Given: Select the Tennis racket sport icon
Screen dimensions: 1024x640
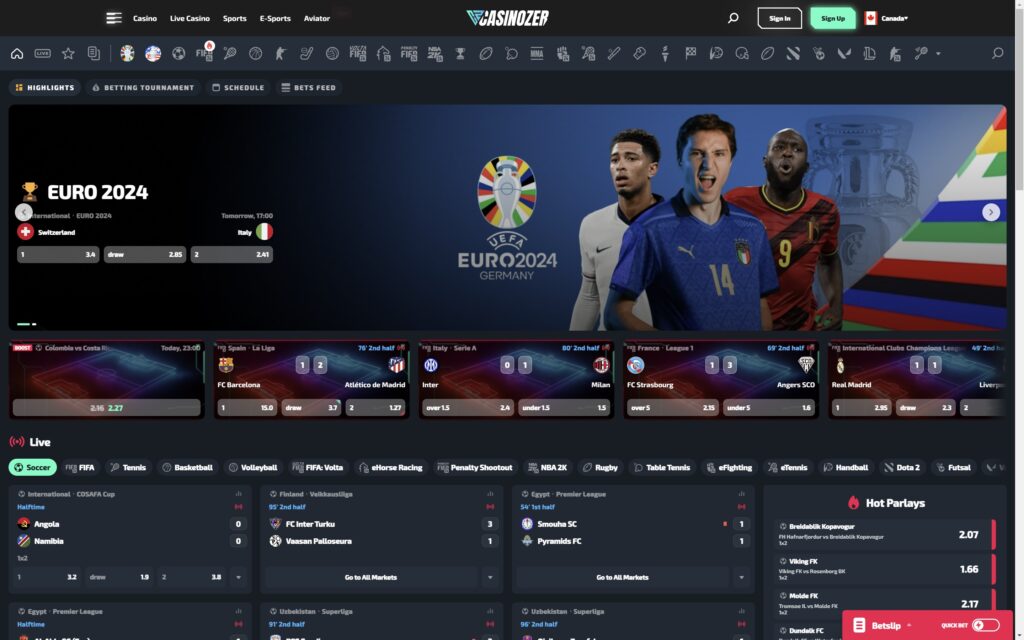Looking at the screenshot, I should point(230,54).
